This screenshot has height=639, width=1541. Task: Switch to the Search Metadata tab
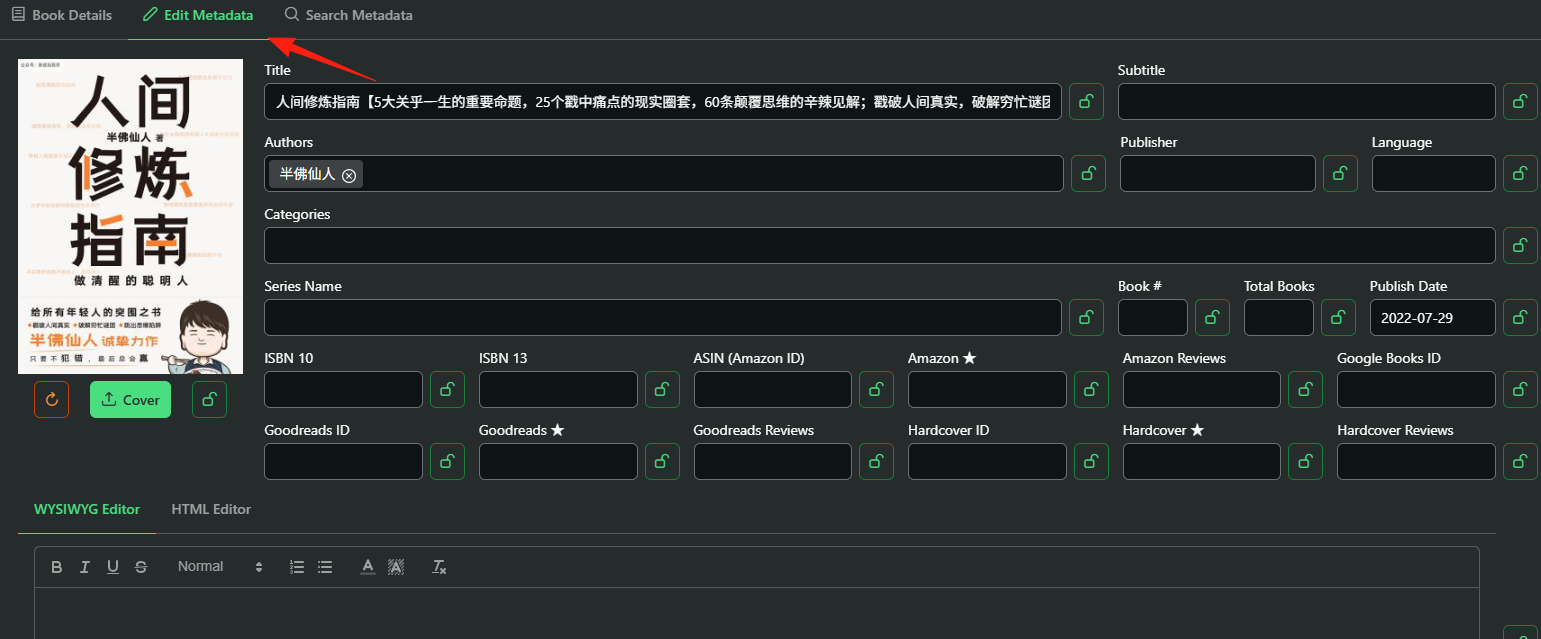(x=348, y=15)
